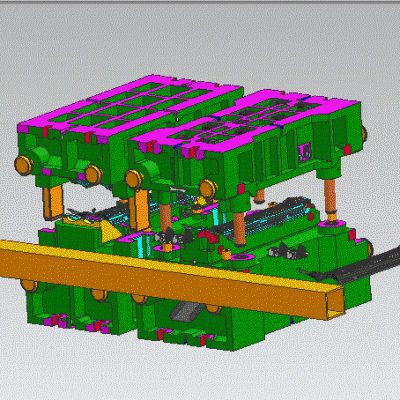Select the copper guide pillar at rear right corner

point(330,197)
